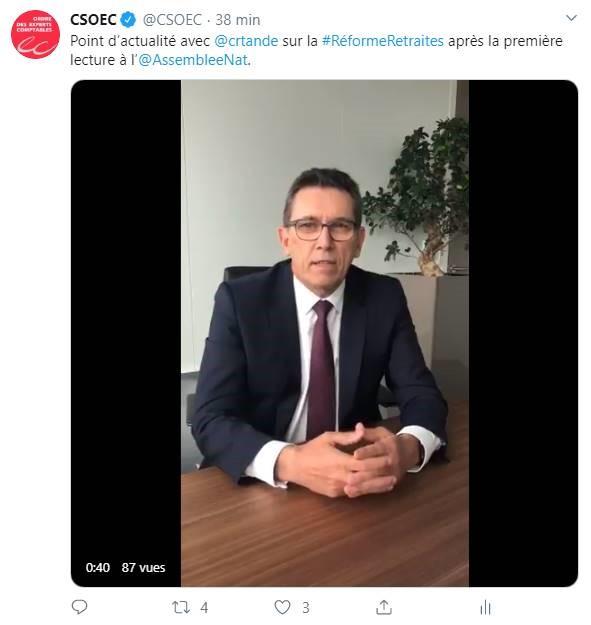
Task: Visit the @AssembleeNat mention
Action: [193, 60]
